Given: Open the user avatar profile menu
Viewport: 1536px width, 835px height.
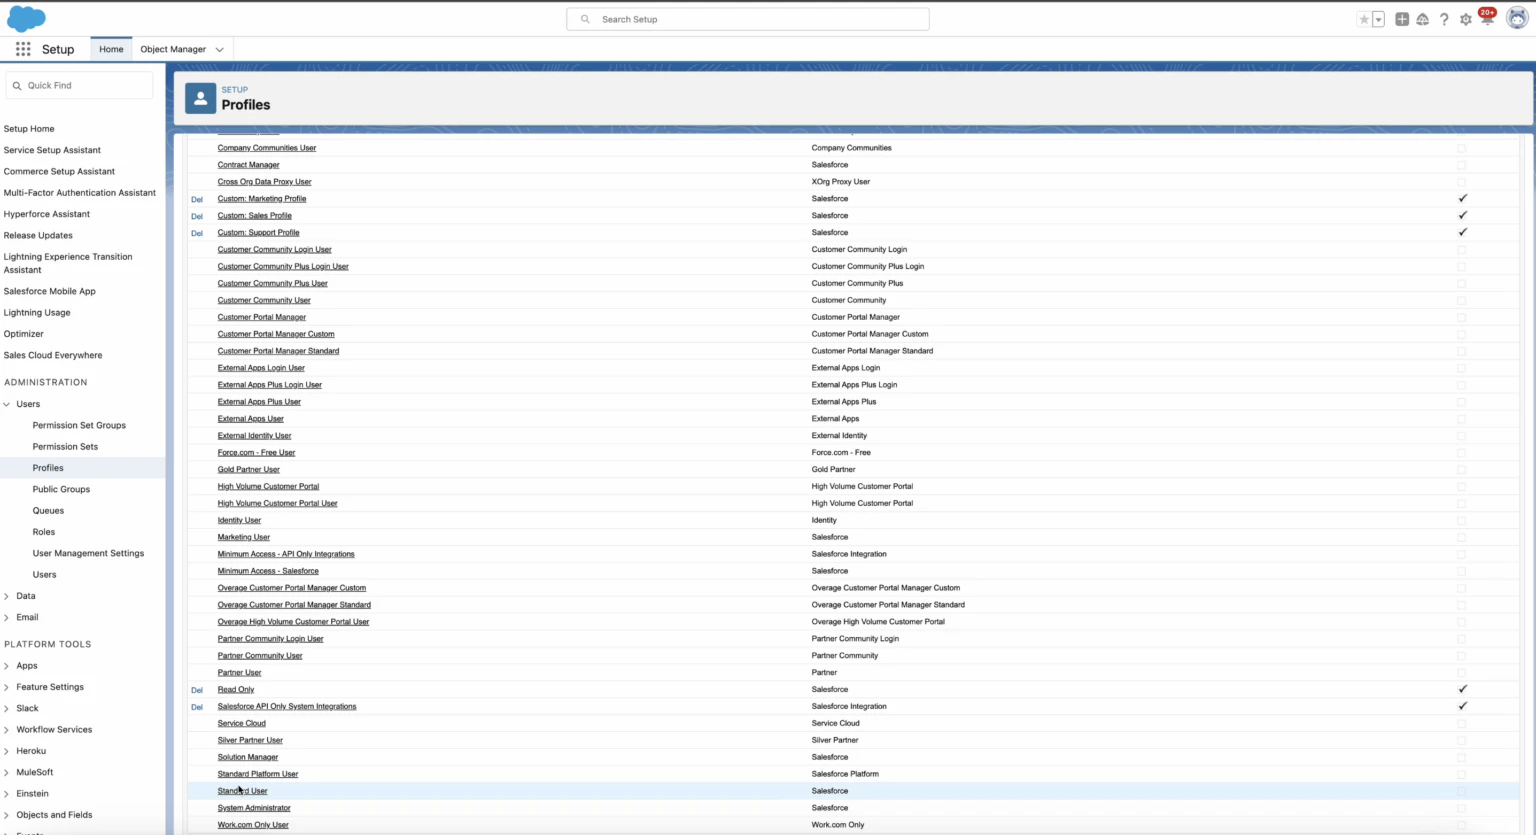Looking at the screenshot, I should pyautogui.click(x=1517, y=19).
